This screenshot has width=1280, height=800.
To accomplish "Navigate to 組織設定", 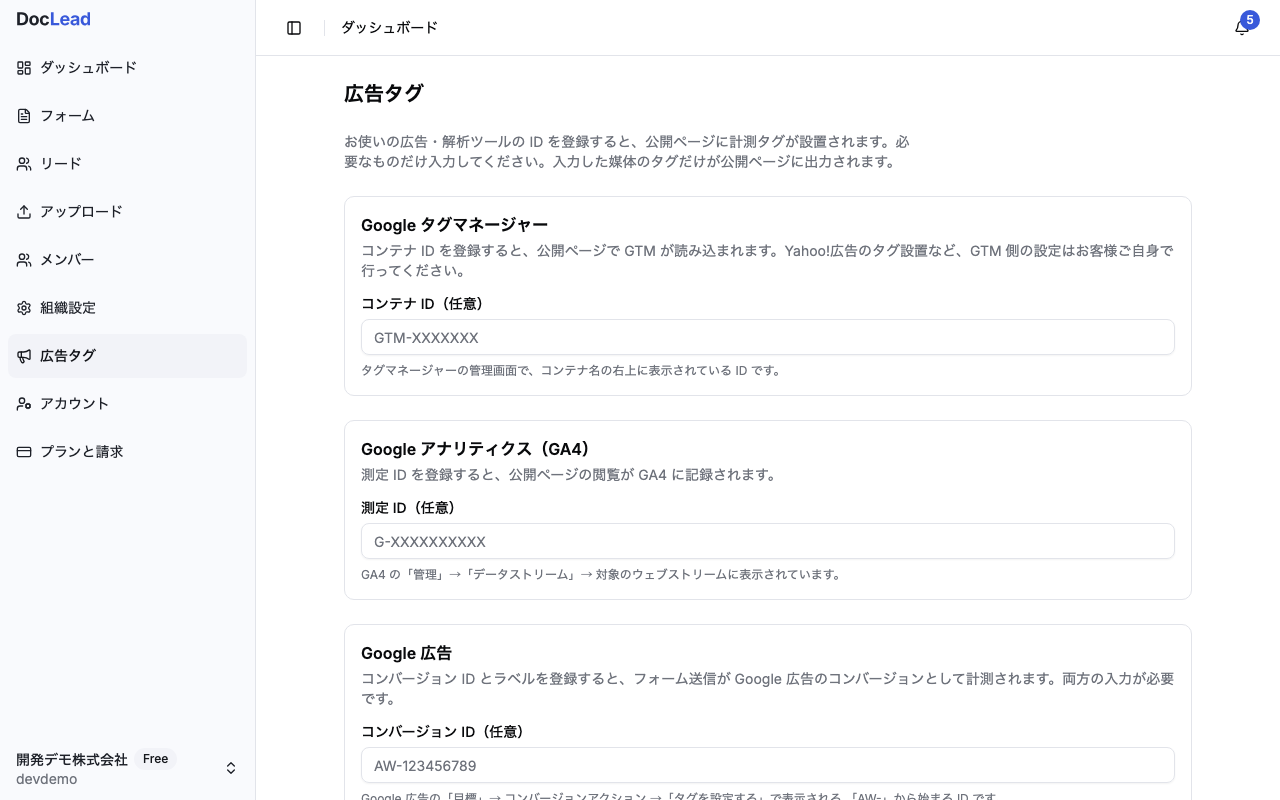I will point(127,308).
